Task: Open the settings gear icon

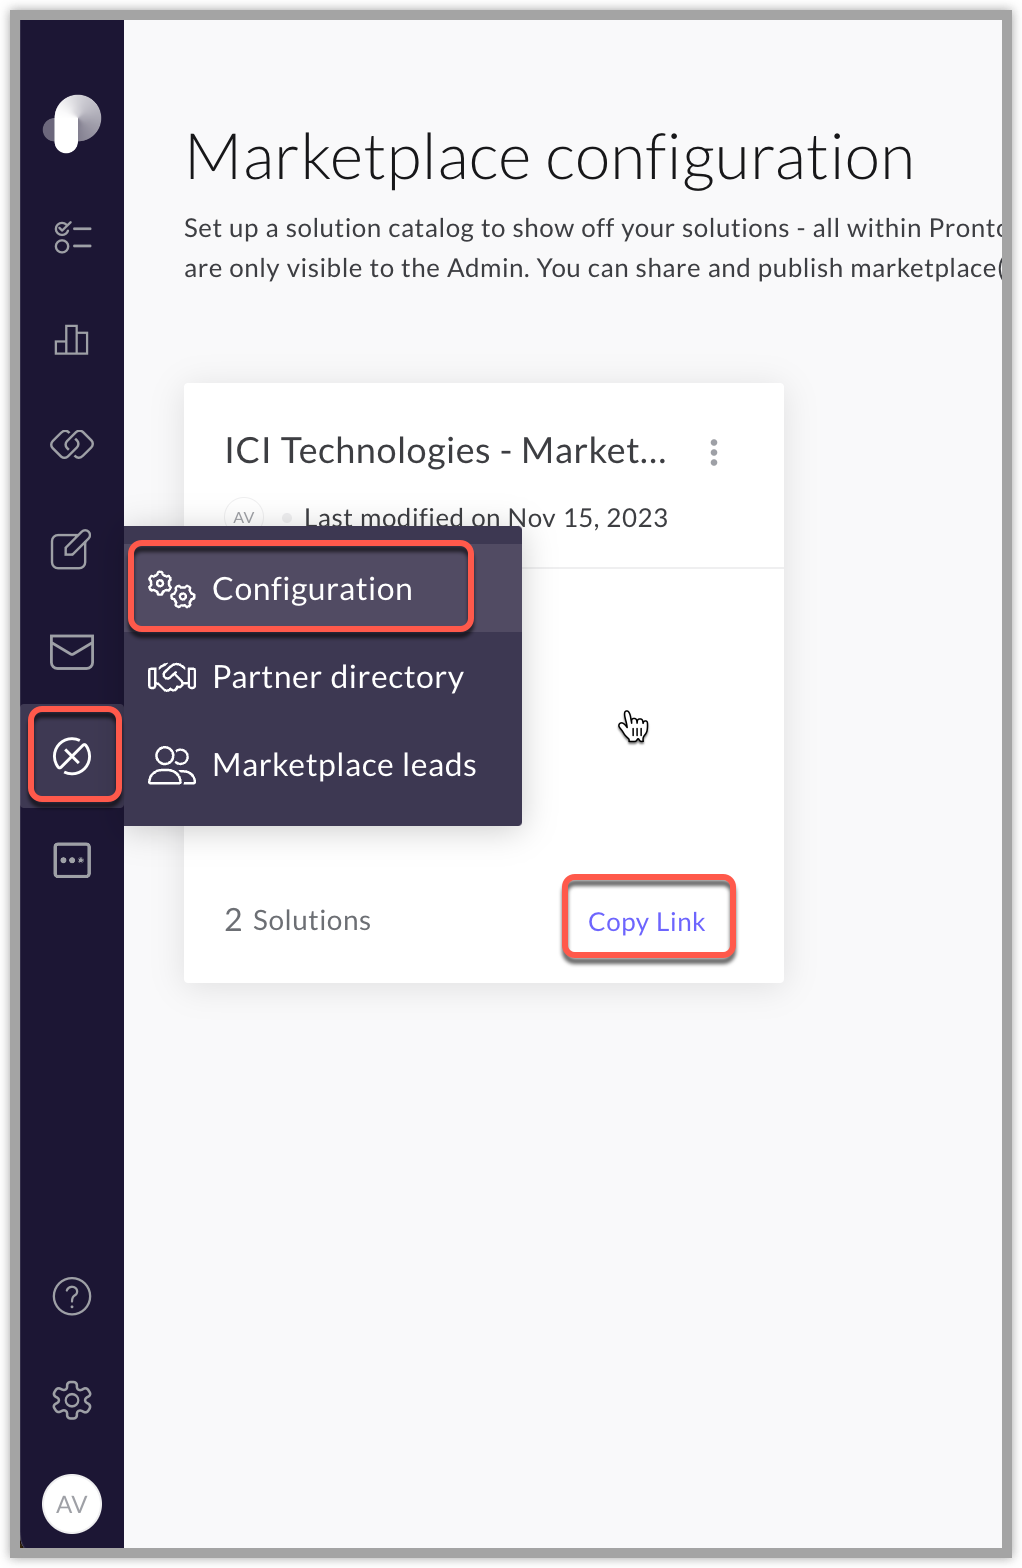Action: 72,1400
